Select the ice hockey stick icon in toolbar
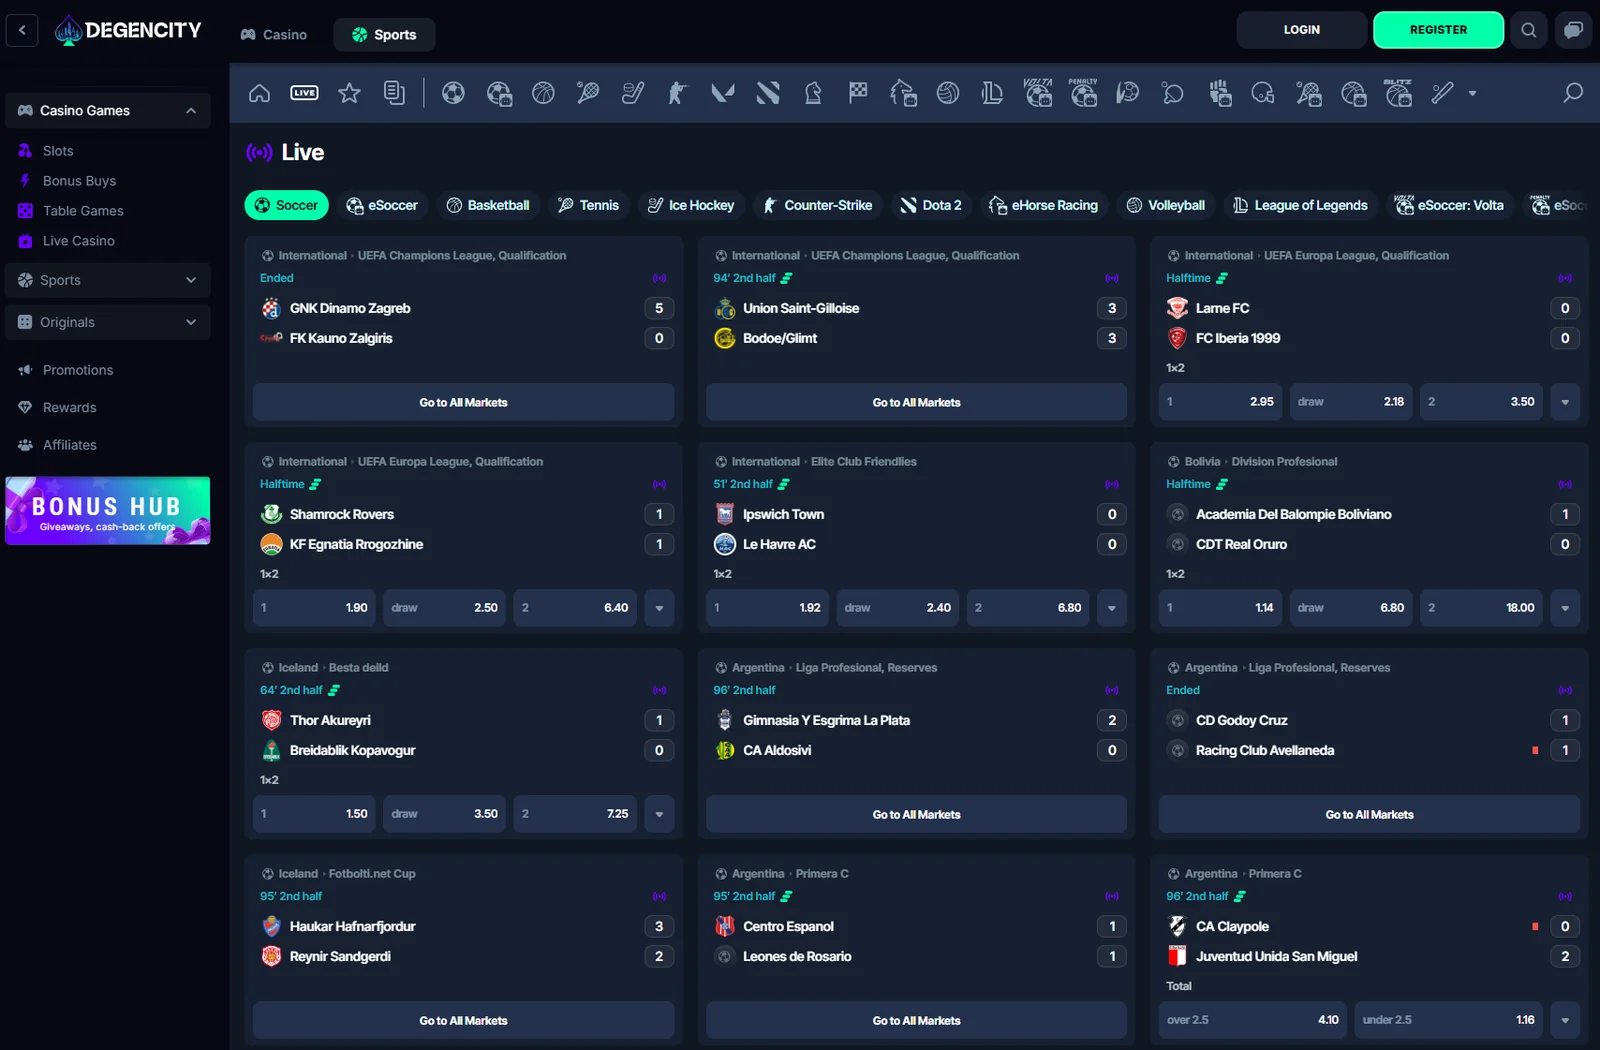This screenshot has height=1050, width=1600. point(633,93)
